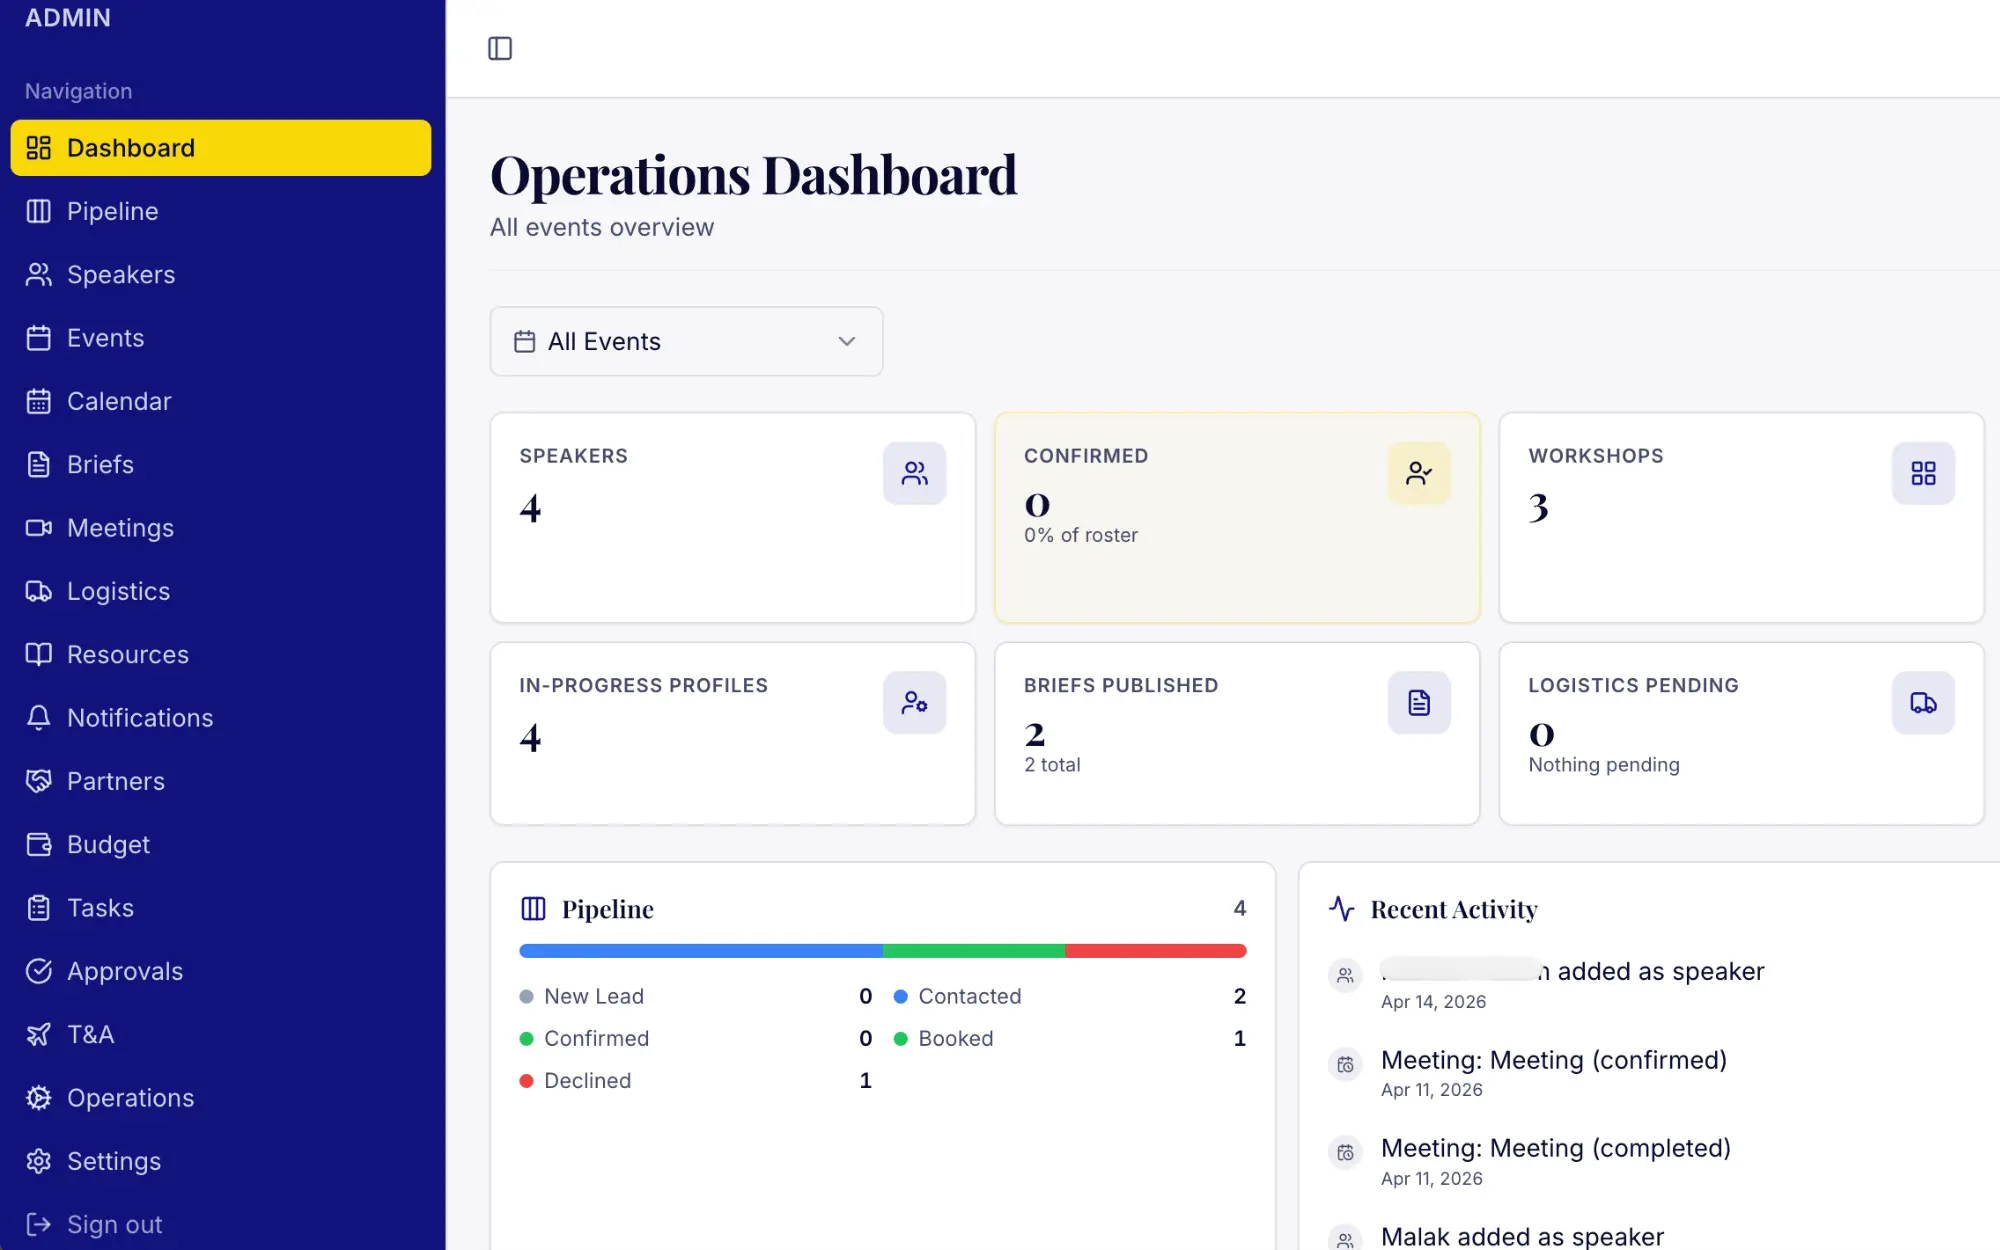2000x1250 pixels.
Task: Click the Declined legend row
Action: coord(696,1080)
